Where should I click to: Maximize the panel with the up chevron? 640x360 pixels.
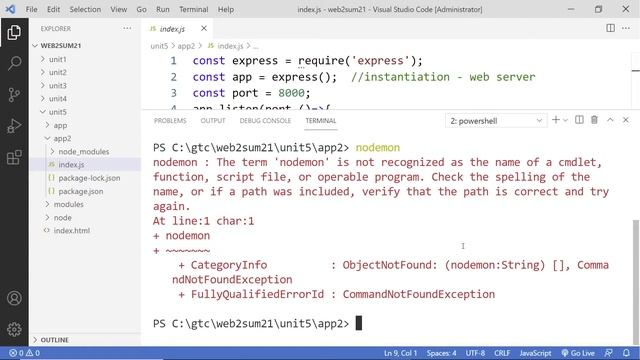coord(610,120)
